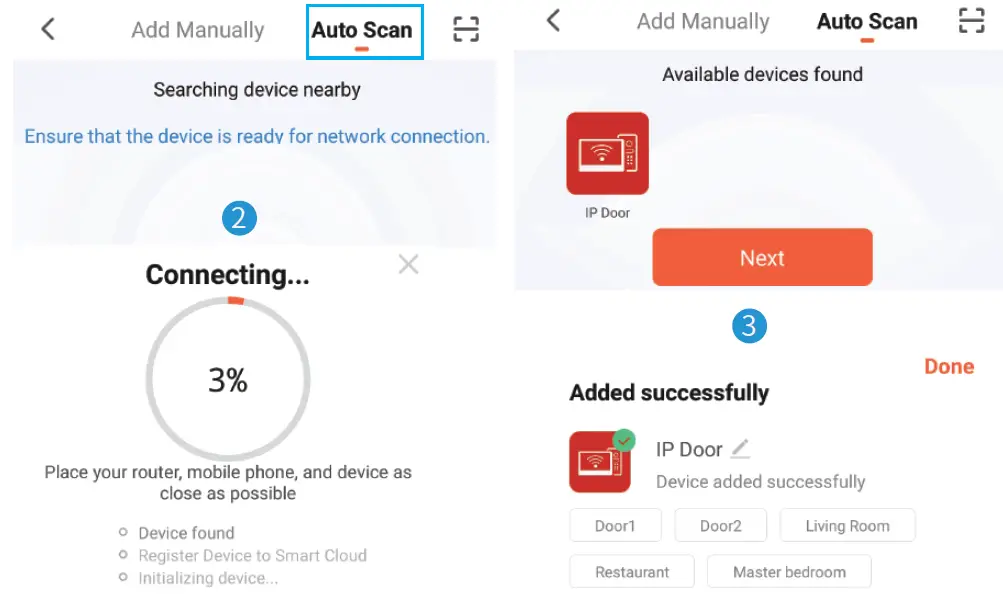Open QR scan icon on right screen
Screen dimensions: 1003x597
point(971,20)
